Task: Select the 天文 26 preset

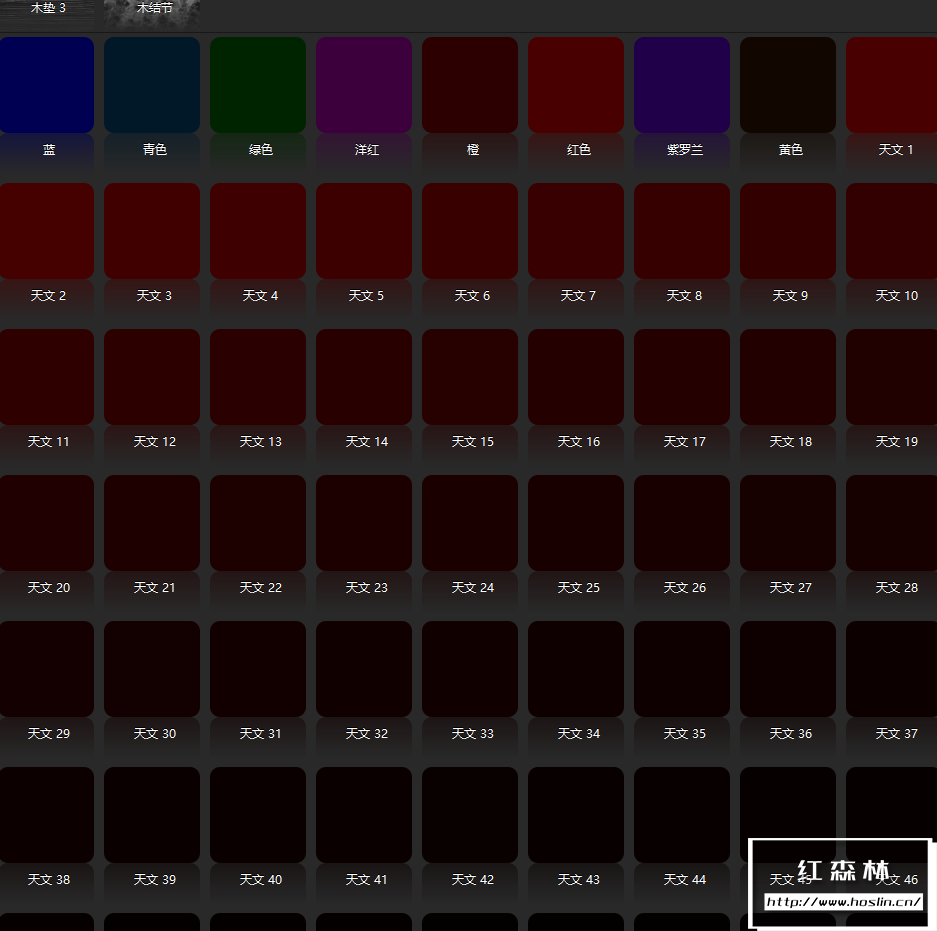Action: click(x=682, y=523)
